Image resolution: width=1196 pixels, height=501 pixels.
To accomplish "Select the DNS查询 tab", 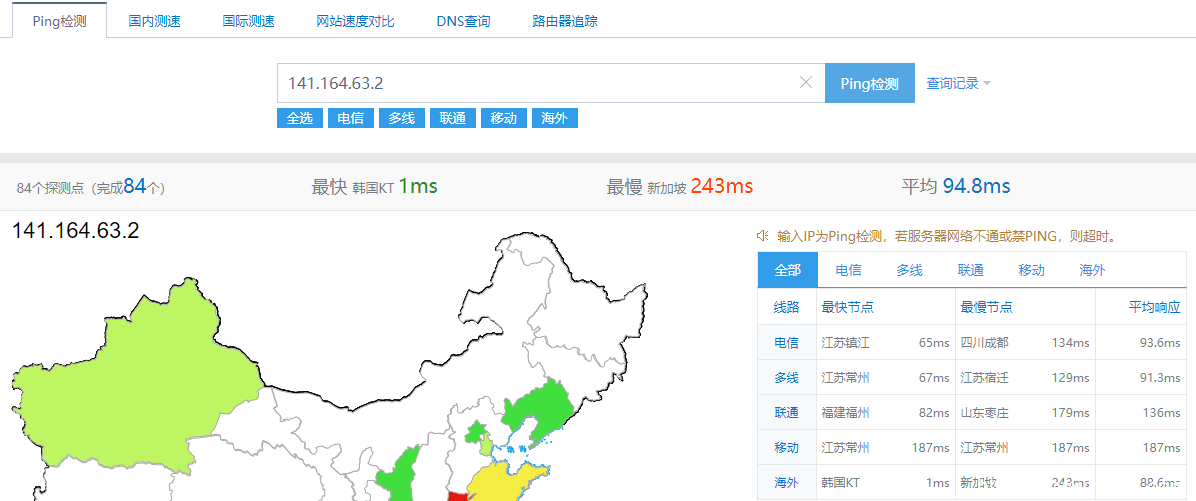I will pyautogui.click(x=463, y=21).
